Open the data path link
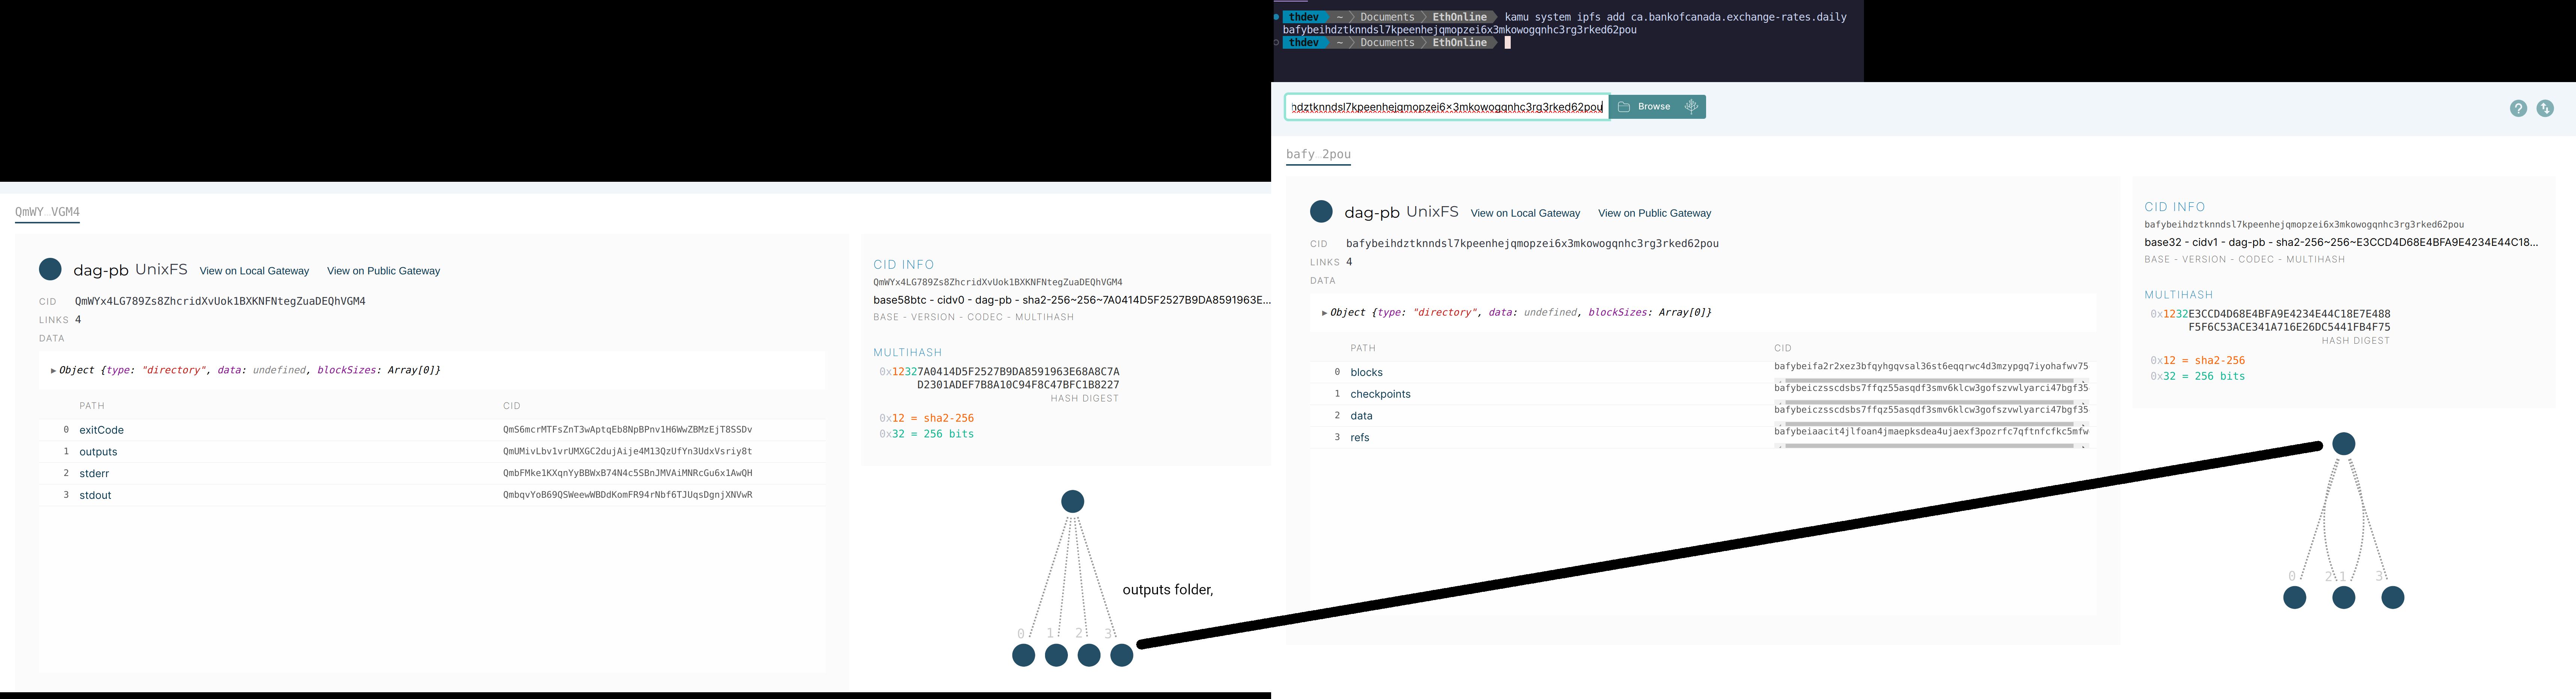This screenshot has height=699, width=2576. (x=1361, y=416)
